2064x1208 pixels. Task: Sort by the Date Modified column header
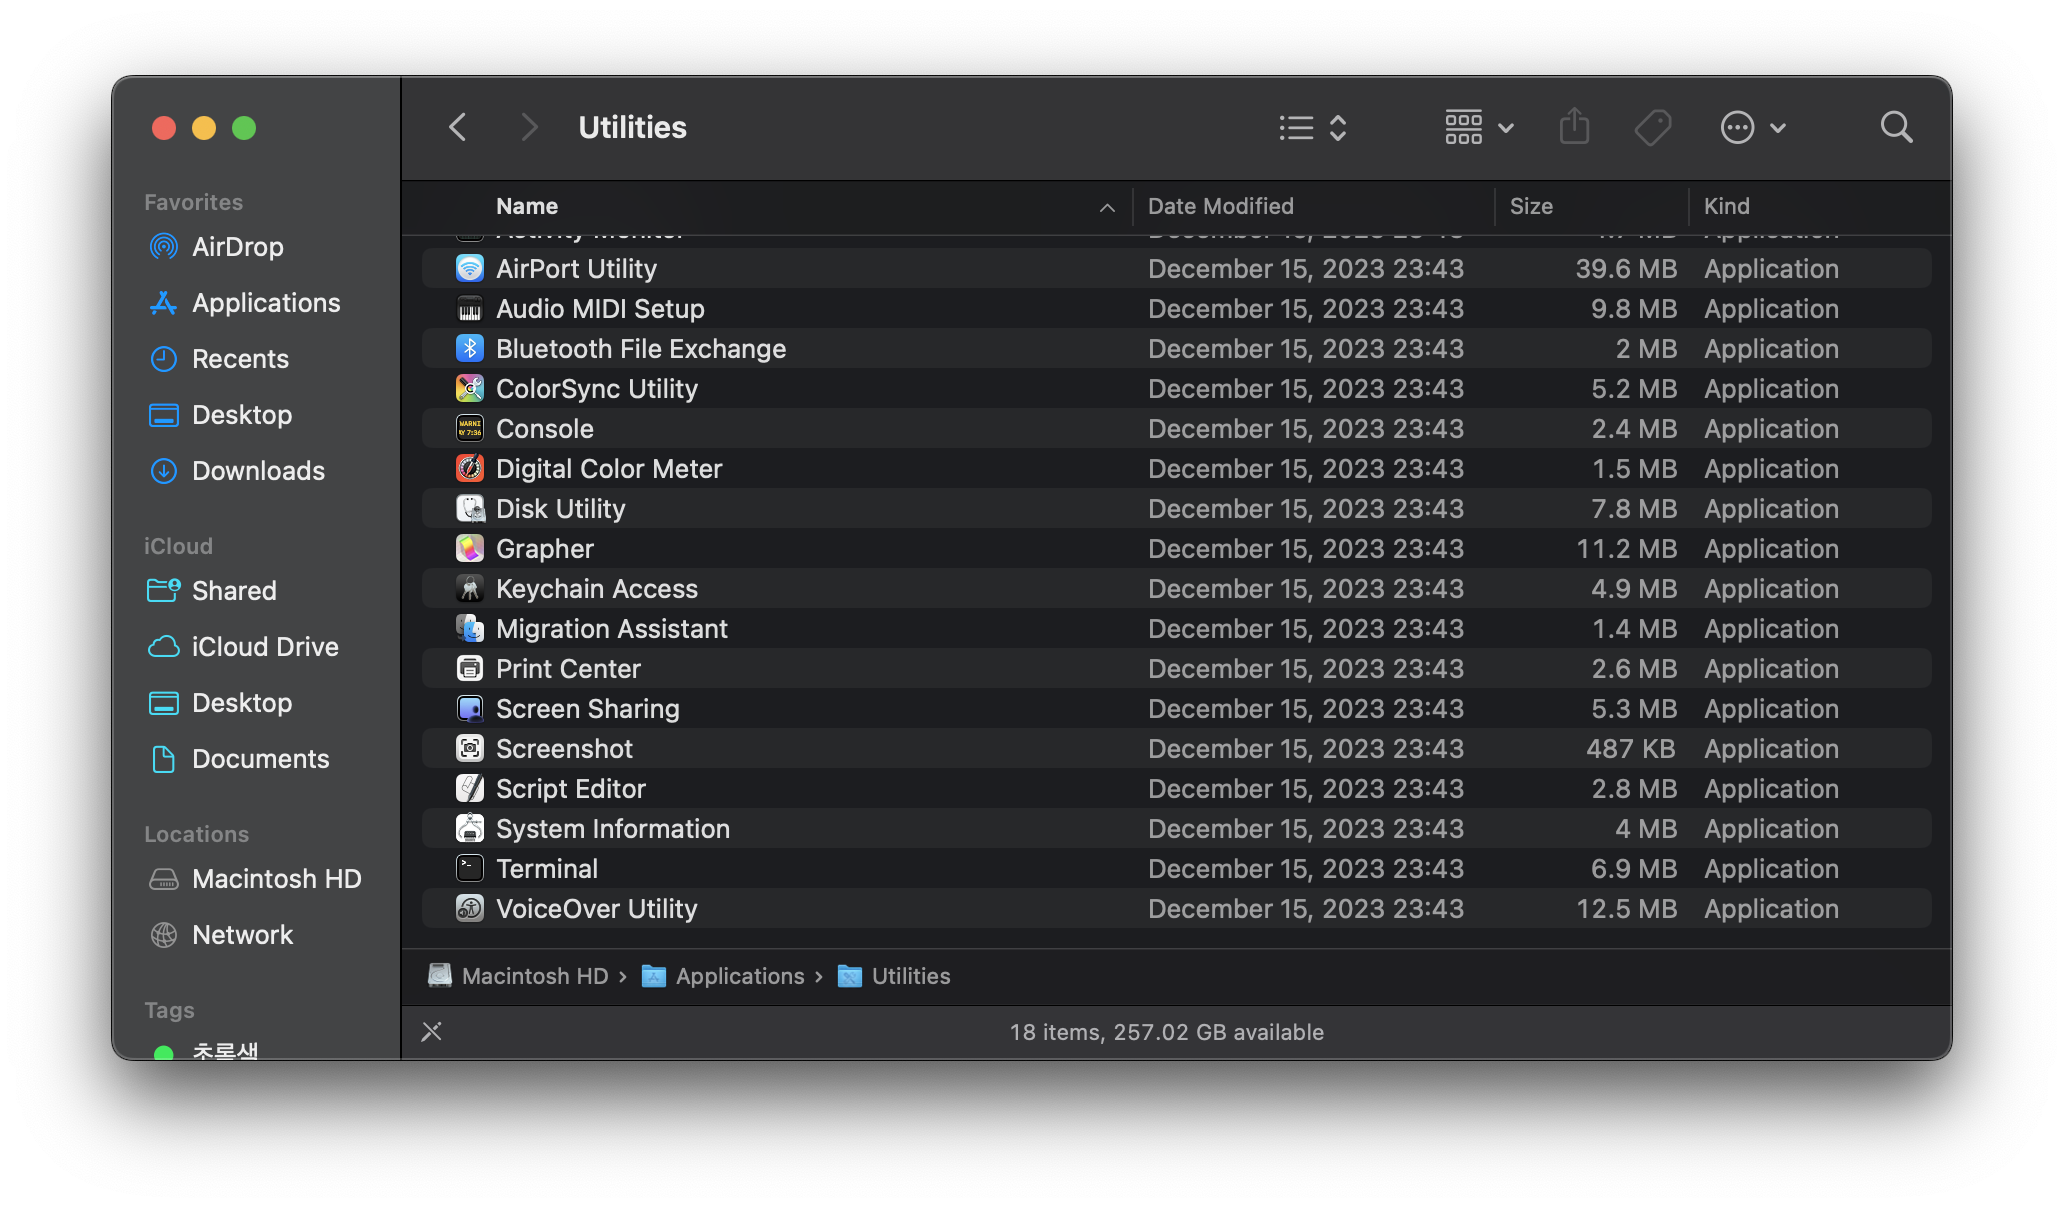click(1220, 206)
